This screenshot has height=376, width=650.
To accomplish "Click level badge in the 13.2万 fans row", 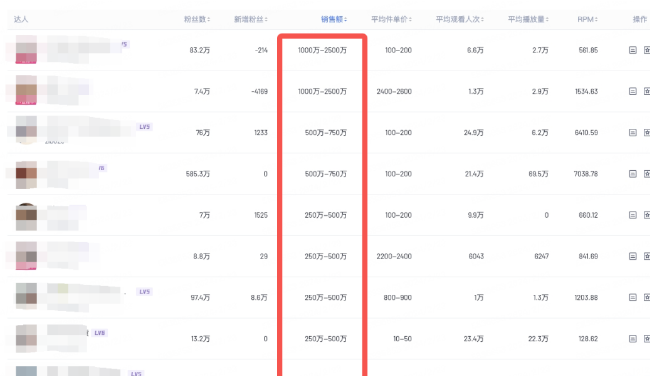I will pyautogui.click(x=99, y=333).
